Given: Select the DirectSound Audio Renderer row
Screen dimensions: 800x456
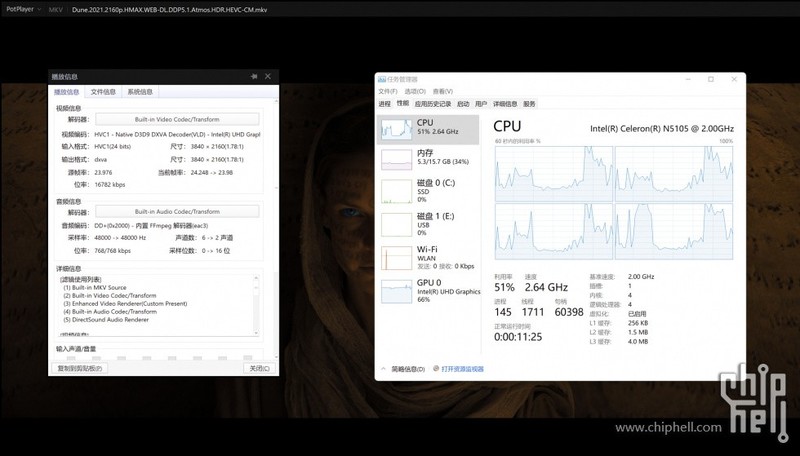Looking at the screenshot, I should (106, 320).
